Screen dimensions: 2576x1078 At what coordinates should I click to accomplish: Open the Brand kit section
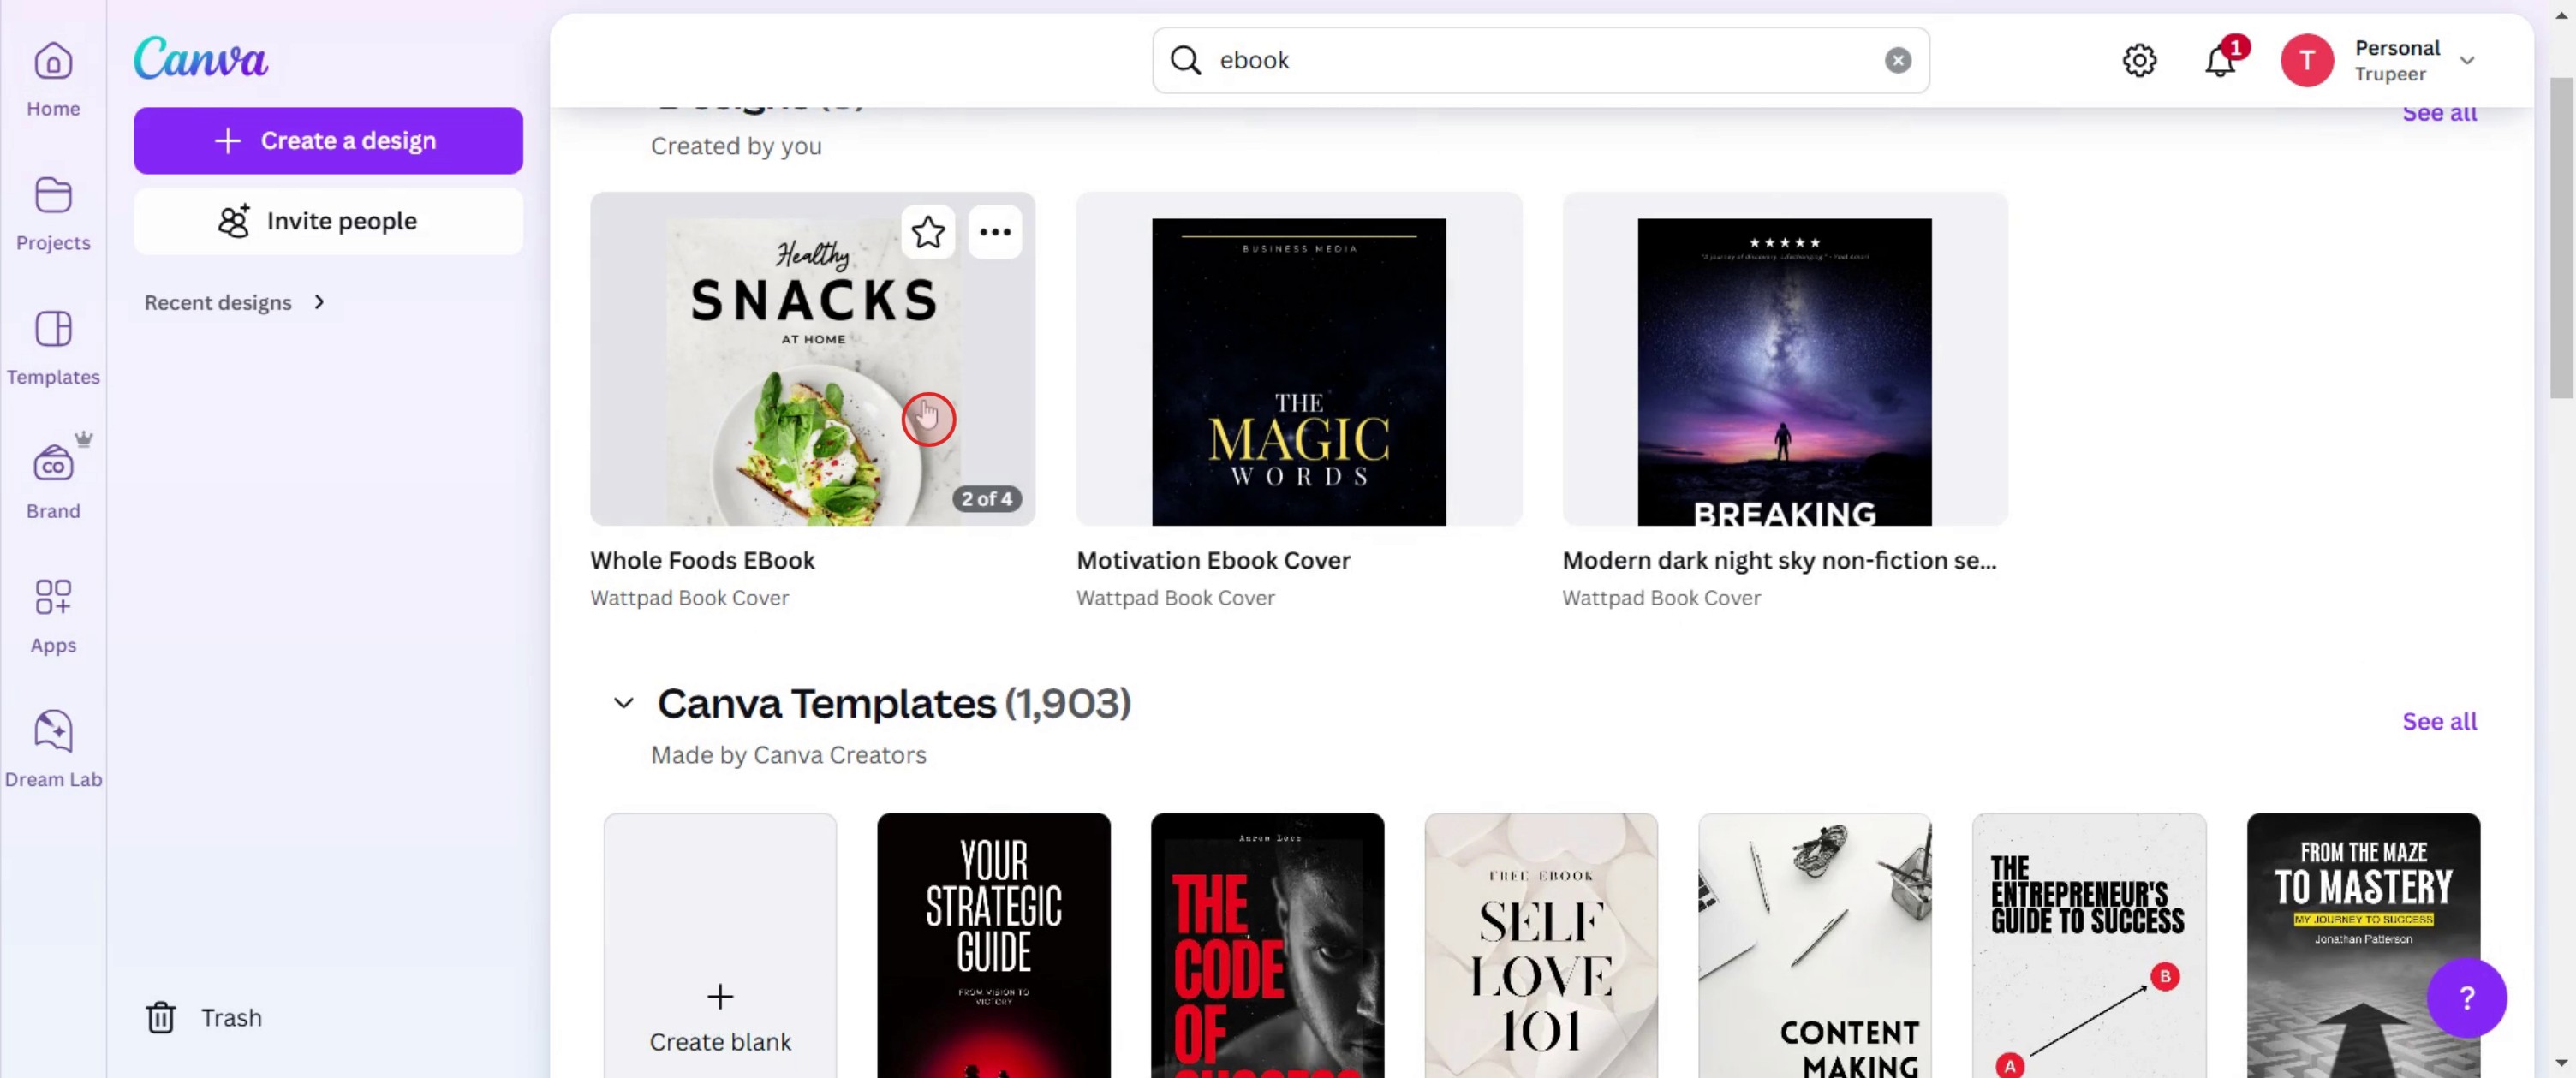coord(53,480)
